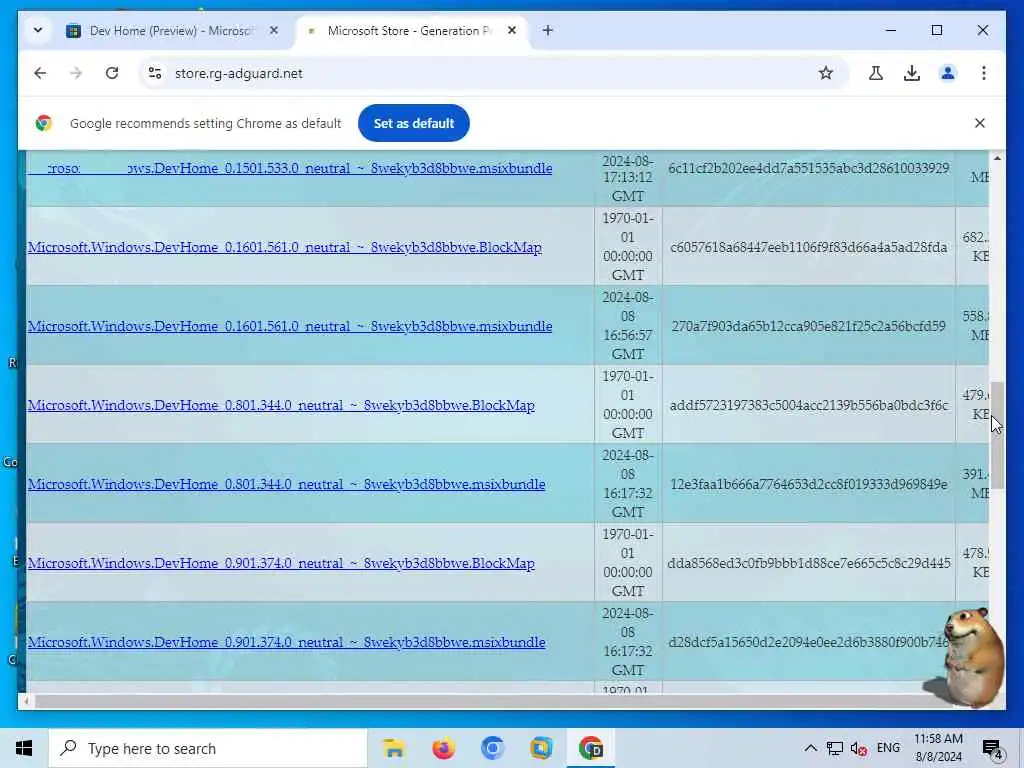Viewport: 1024px width, 768px height.
Task: Click hash dda8568ed3c0fb9bbb1d88ce7e665c5c8c29d445
Action: [808, 564]
